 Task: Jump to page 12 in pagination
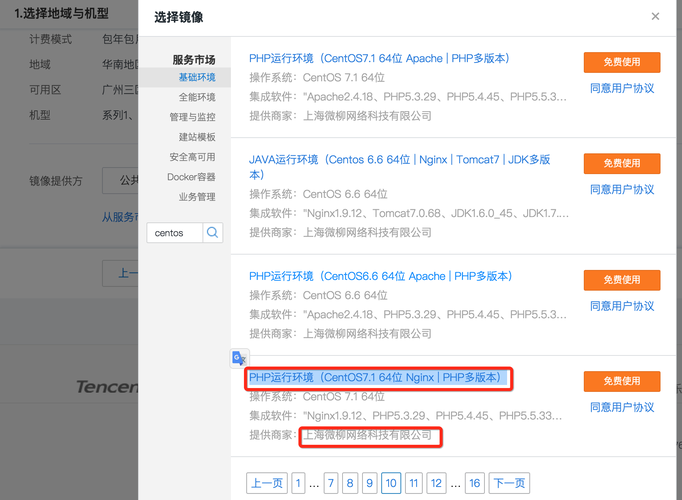pos(436,483)
